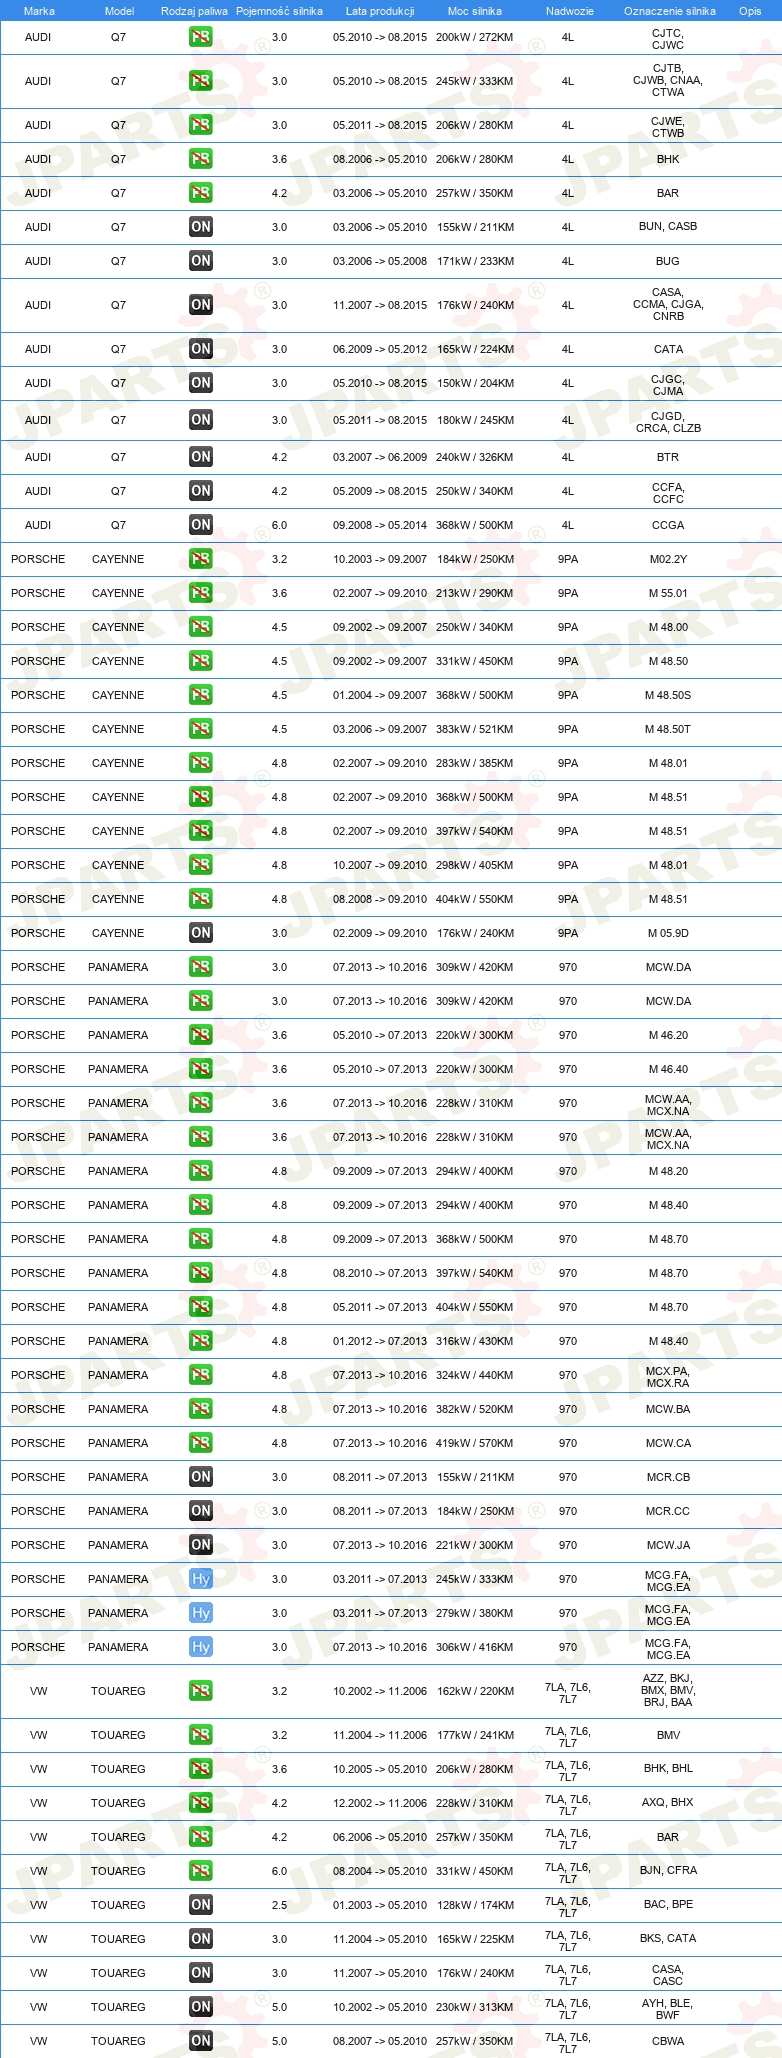
Task: Click the petrol fuel icon in the Audi Q7 BHK row
Action: click(201, 160)
